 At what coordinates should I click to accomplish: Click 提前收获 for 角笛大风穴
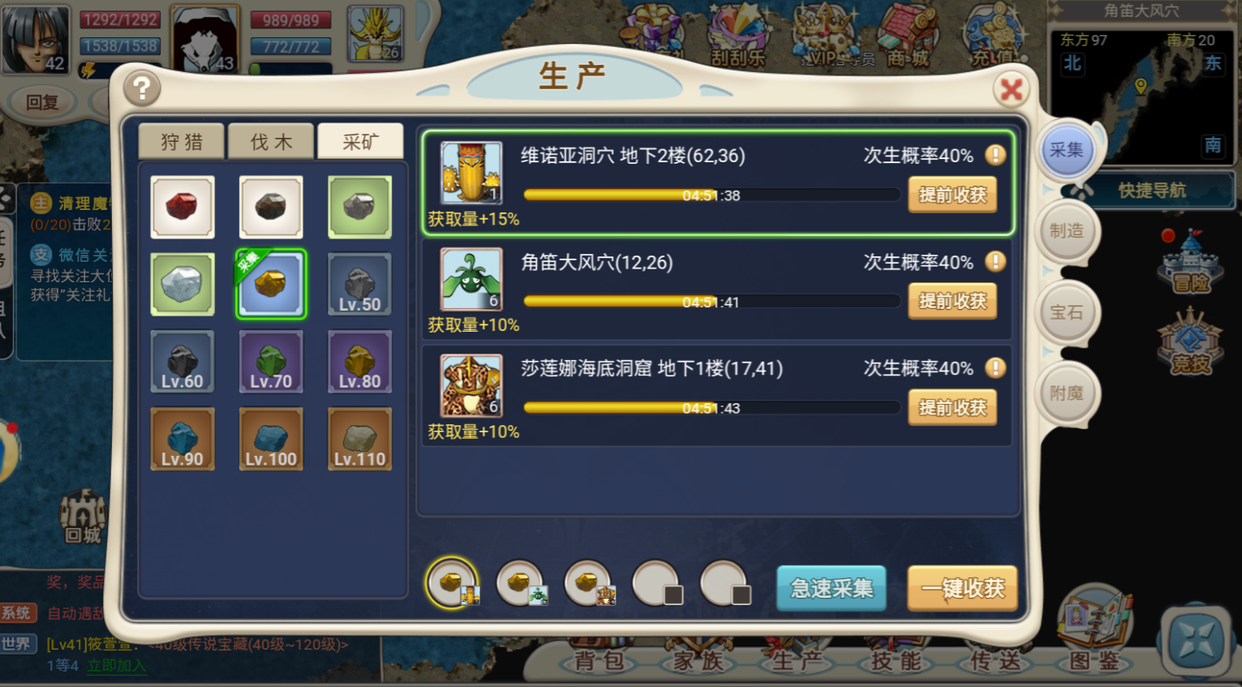point(952,301)
